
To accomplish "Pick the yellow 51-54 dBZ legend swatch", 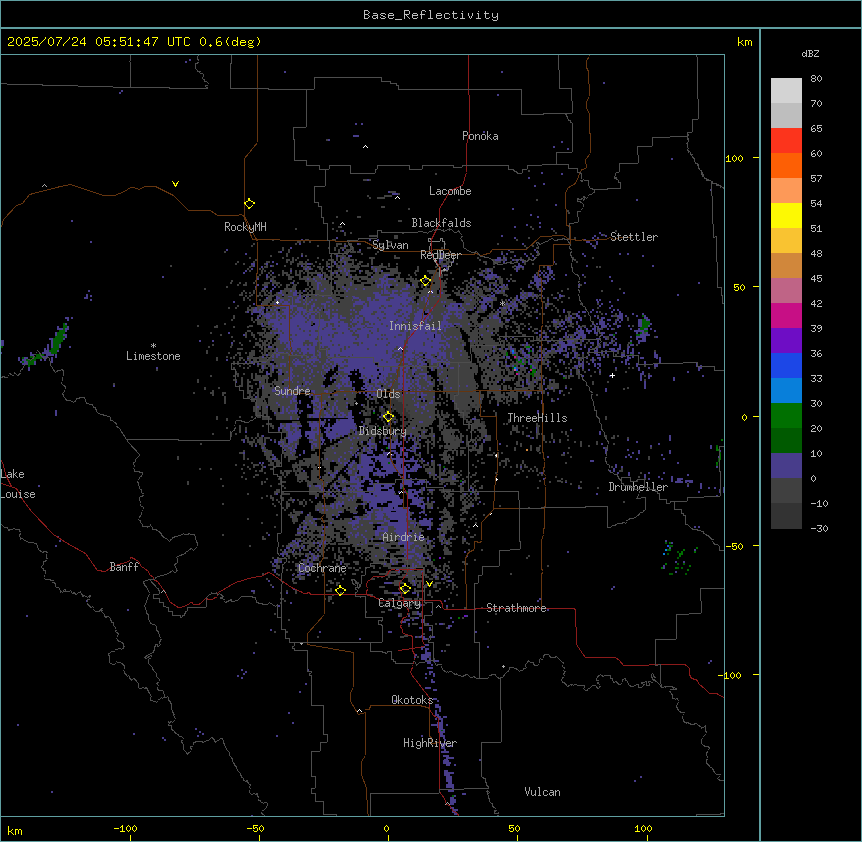I will [786, 215].
